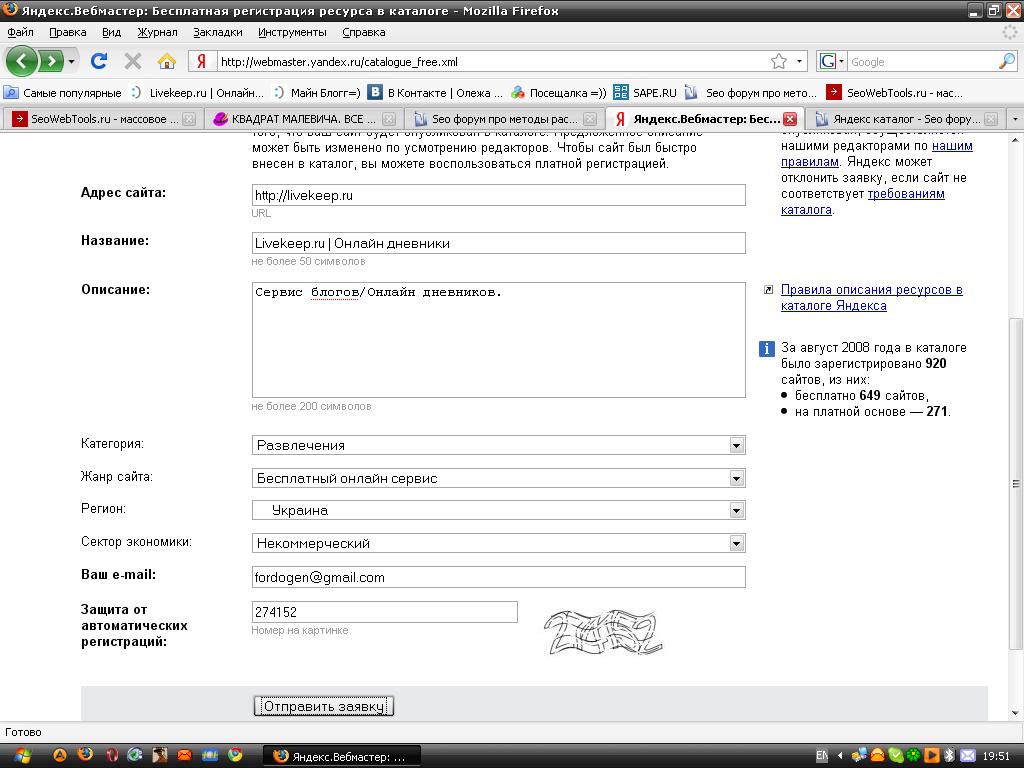This screenshot has height=768, width=1024.
Task: Switch to the Яндекс каталог tab
Action: (906, 119)
